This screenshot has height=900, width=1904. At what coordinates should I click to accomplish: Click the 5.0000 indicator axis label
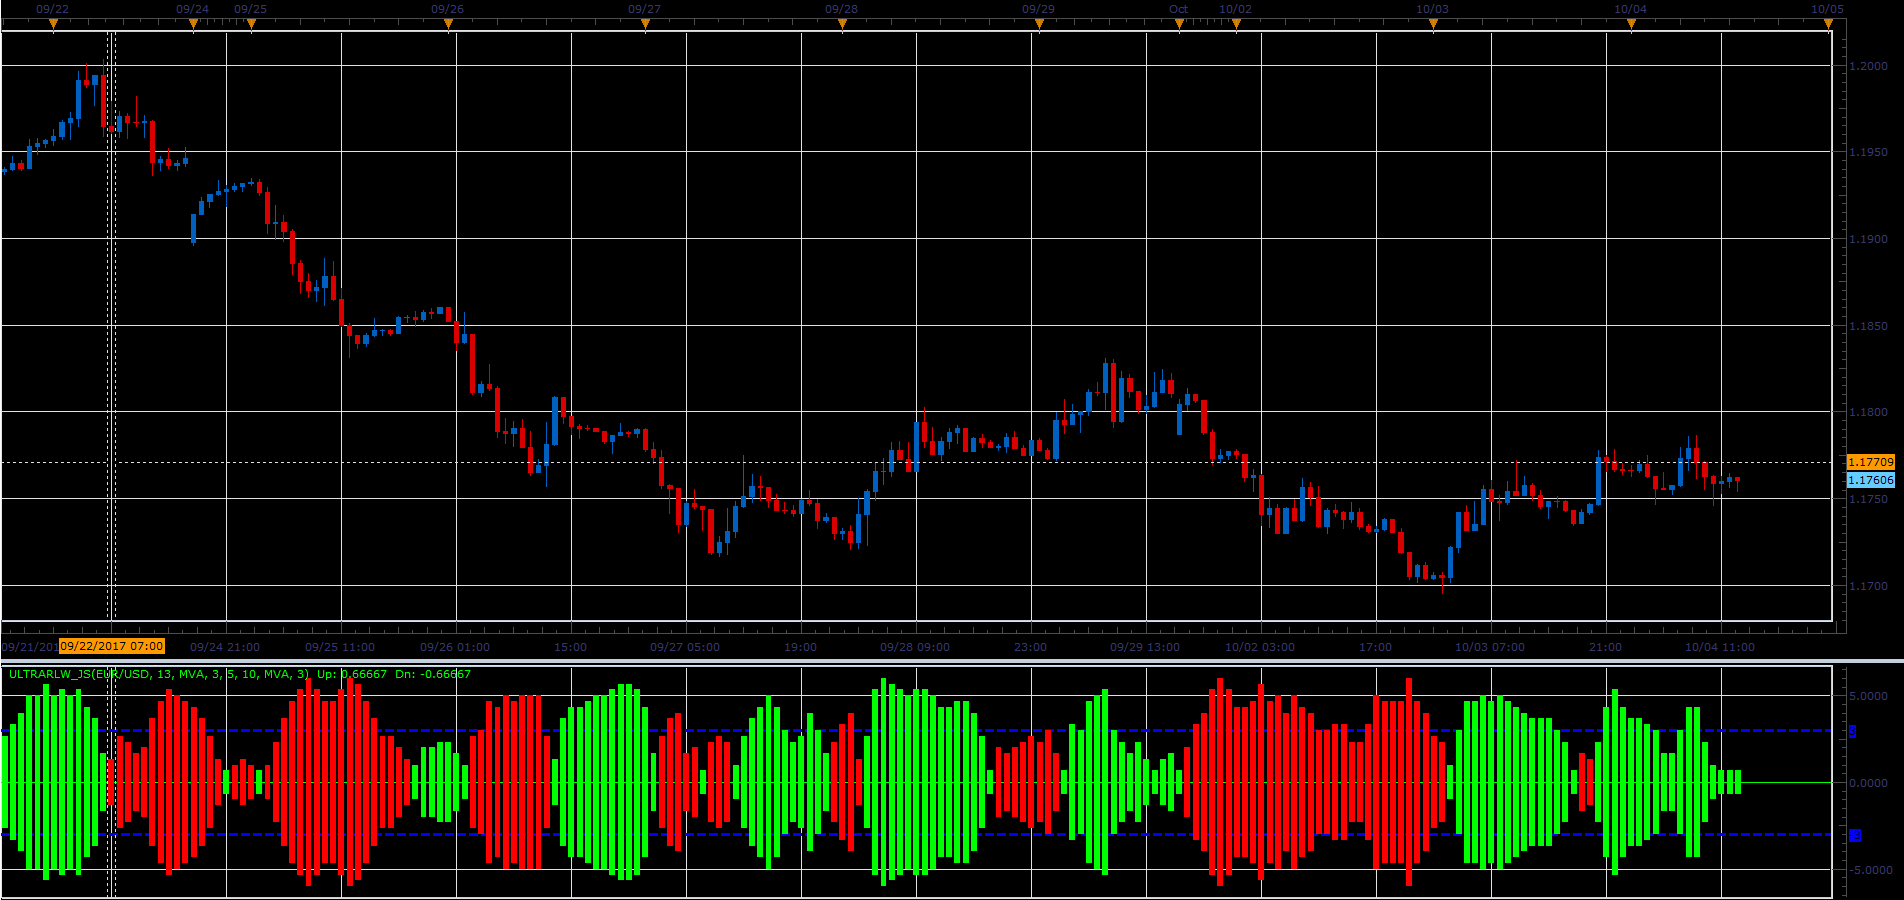1869,696
